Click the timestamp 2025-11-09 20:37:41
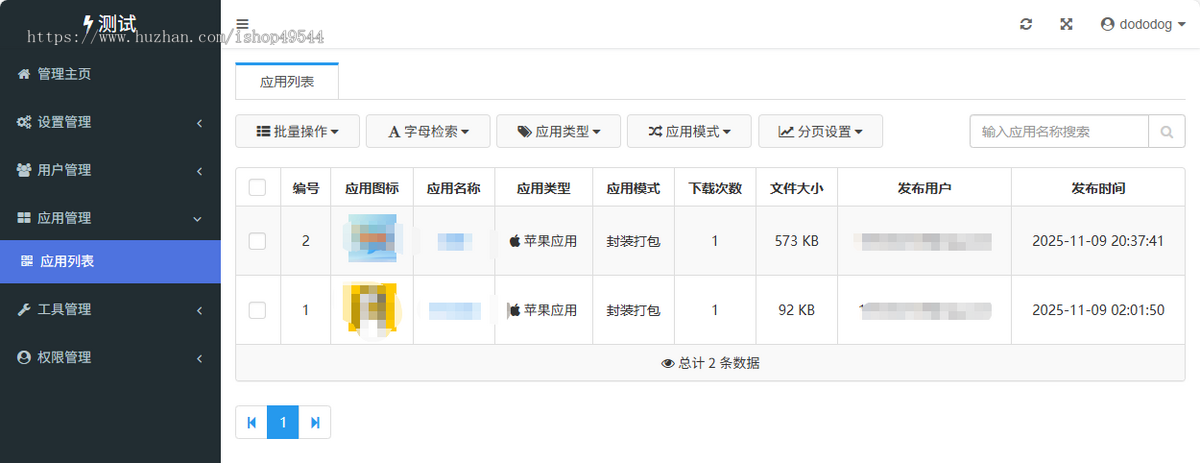1200x463 pixels. click(x=1098, y=241)
